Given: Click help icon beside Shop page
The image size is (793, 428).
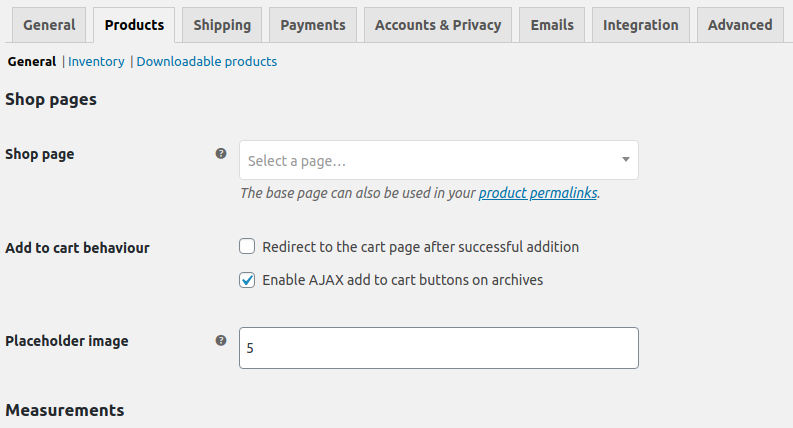Looking at the screenshot, I should click(221, 154).
